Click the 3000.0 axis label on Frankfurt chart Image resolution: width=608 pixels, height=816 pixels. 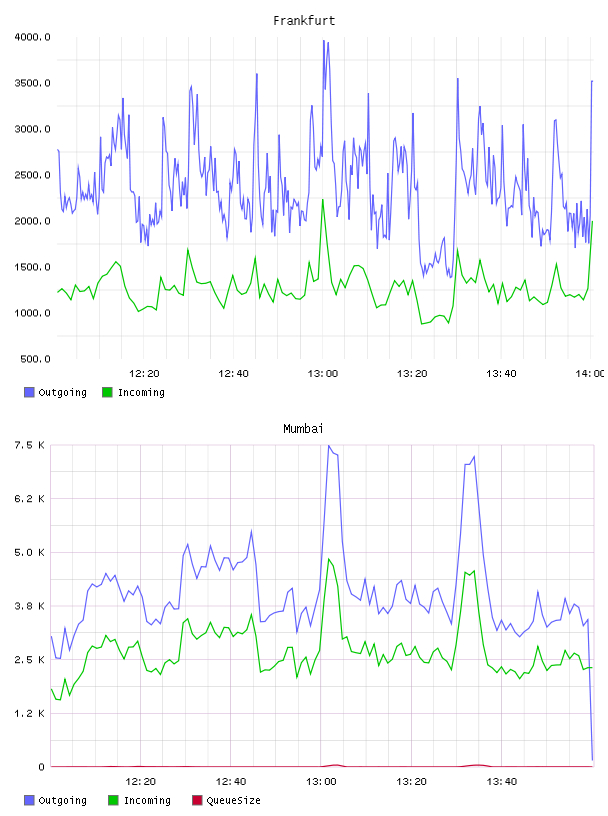[32, 129]
